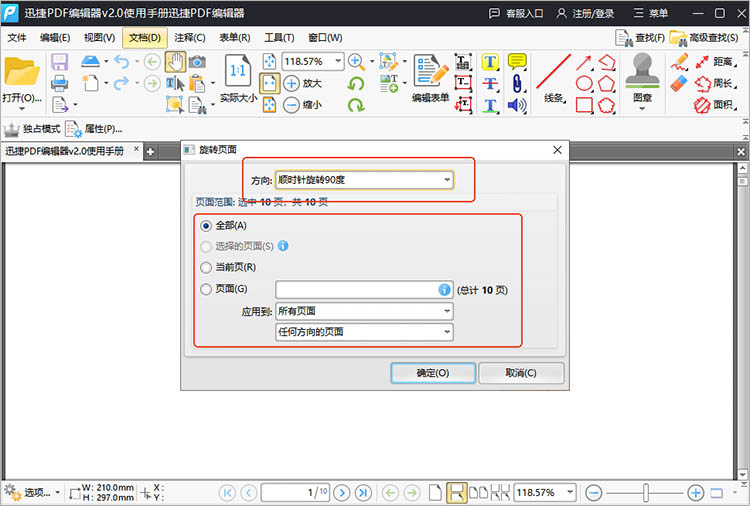Viewport: 750px width, 506px height.
Task: Click the save floppy disk icon
Action: (59, 62)
